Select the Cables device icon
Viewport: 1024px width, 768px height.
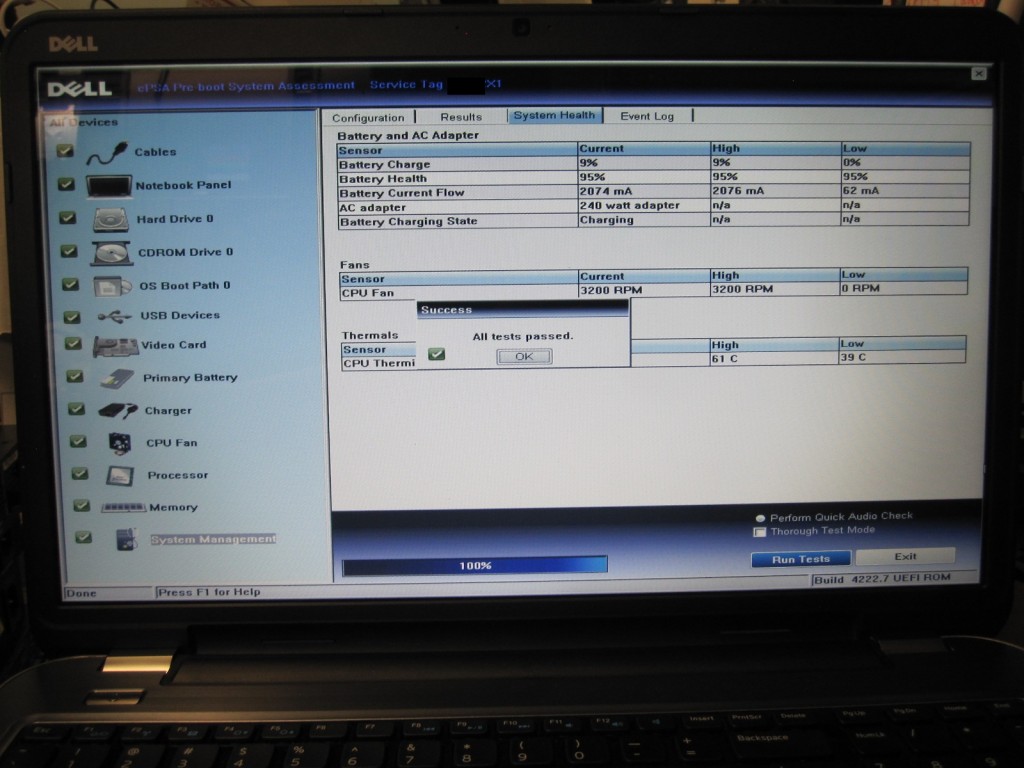pyautogui.click(x=106, y=153)
